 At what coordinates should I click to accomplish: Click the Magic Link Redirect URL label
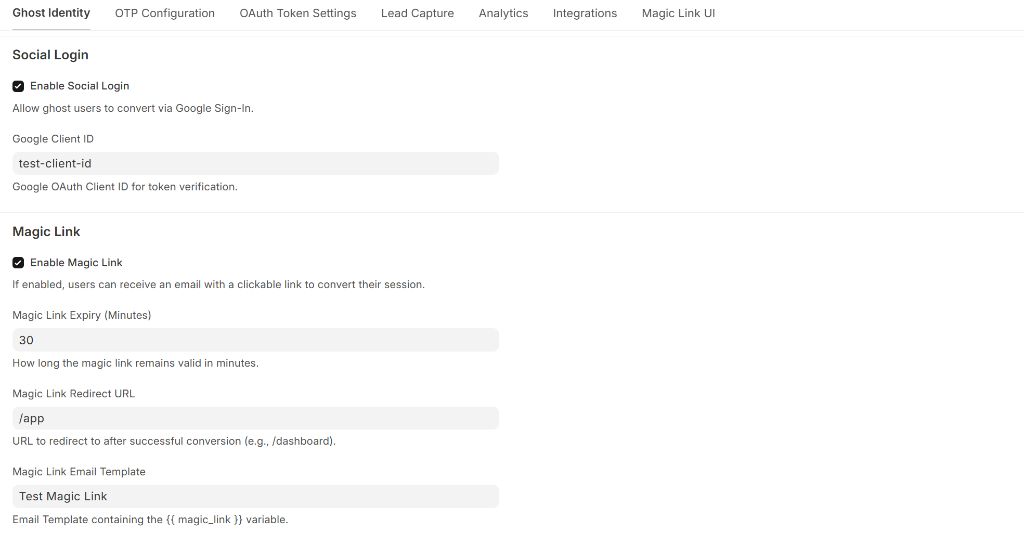coord(73,394)
